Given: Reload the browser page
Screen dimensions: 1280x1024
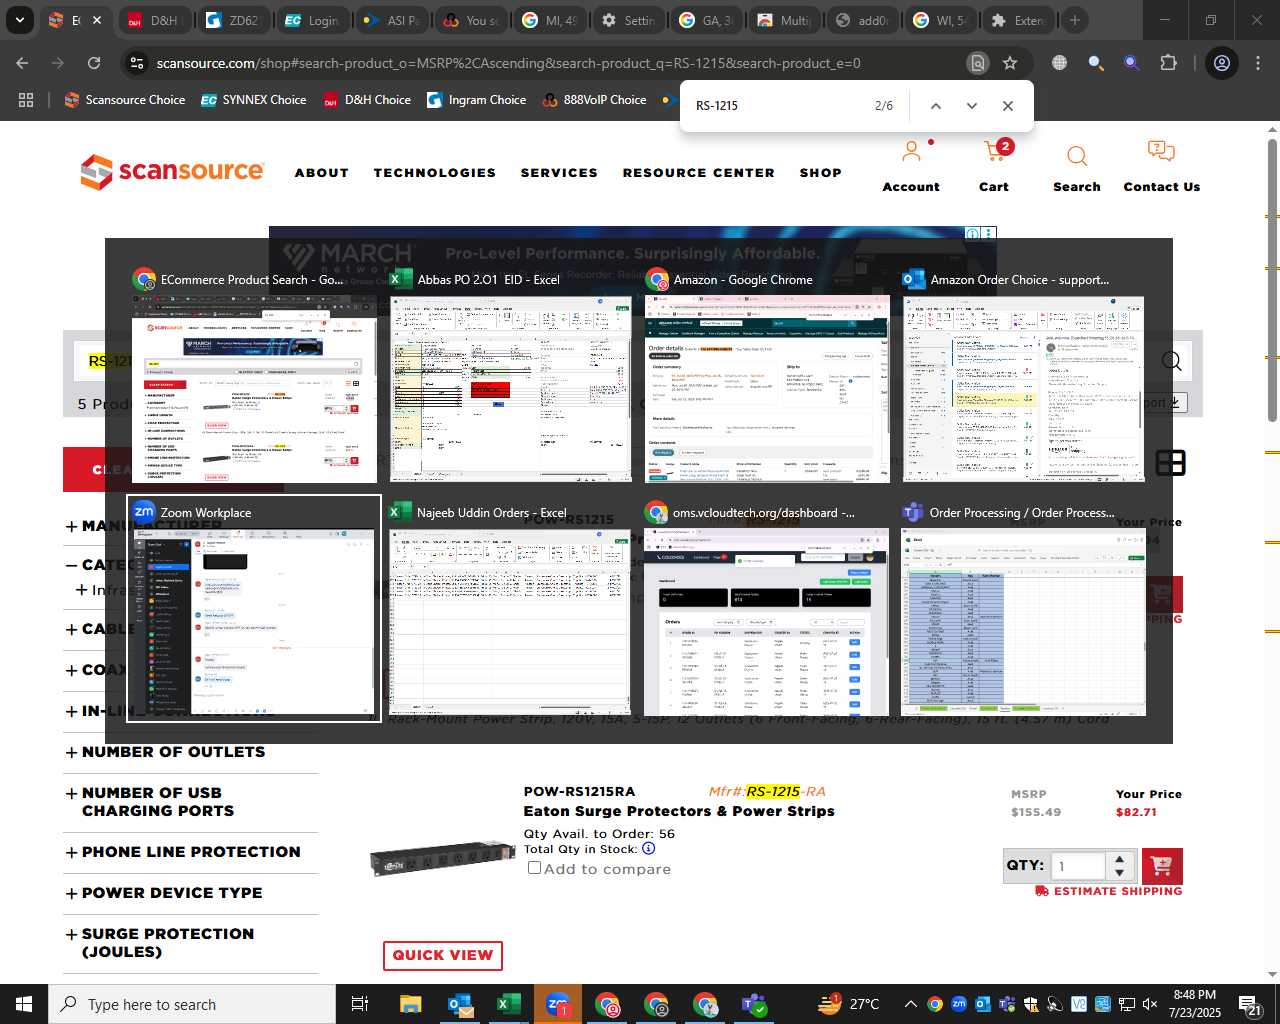Looking at the screenshot, I should coord(94,63).
